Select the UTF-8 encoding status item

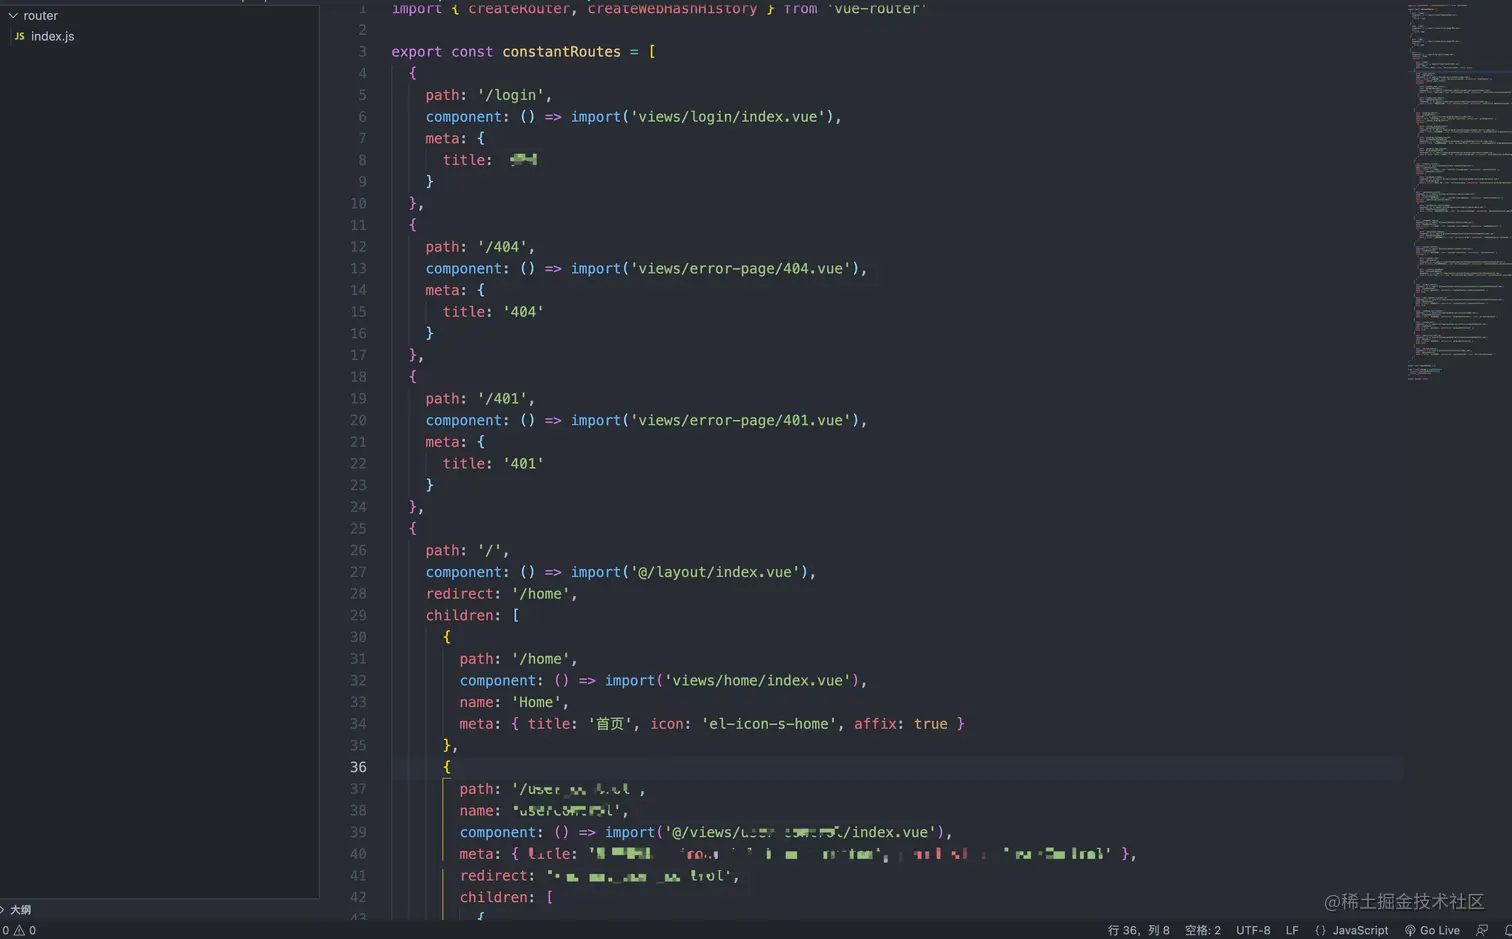point(1253,931)
